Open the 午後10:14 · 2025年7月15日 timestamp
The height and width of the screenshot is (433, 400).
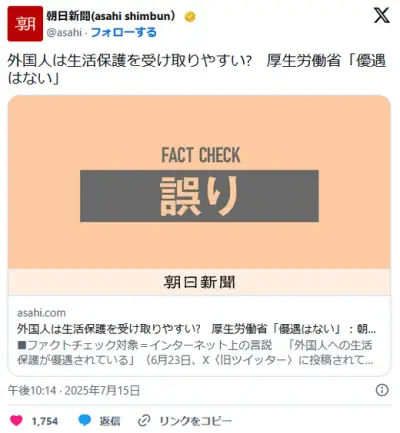coord(74,390)
